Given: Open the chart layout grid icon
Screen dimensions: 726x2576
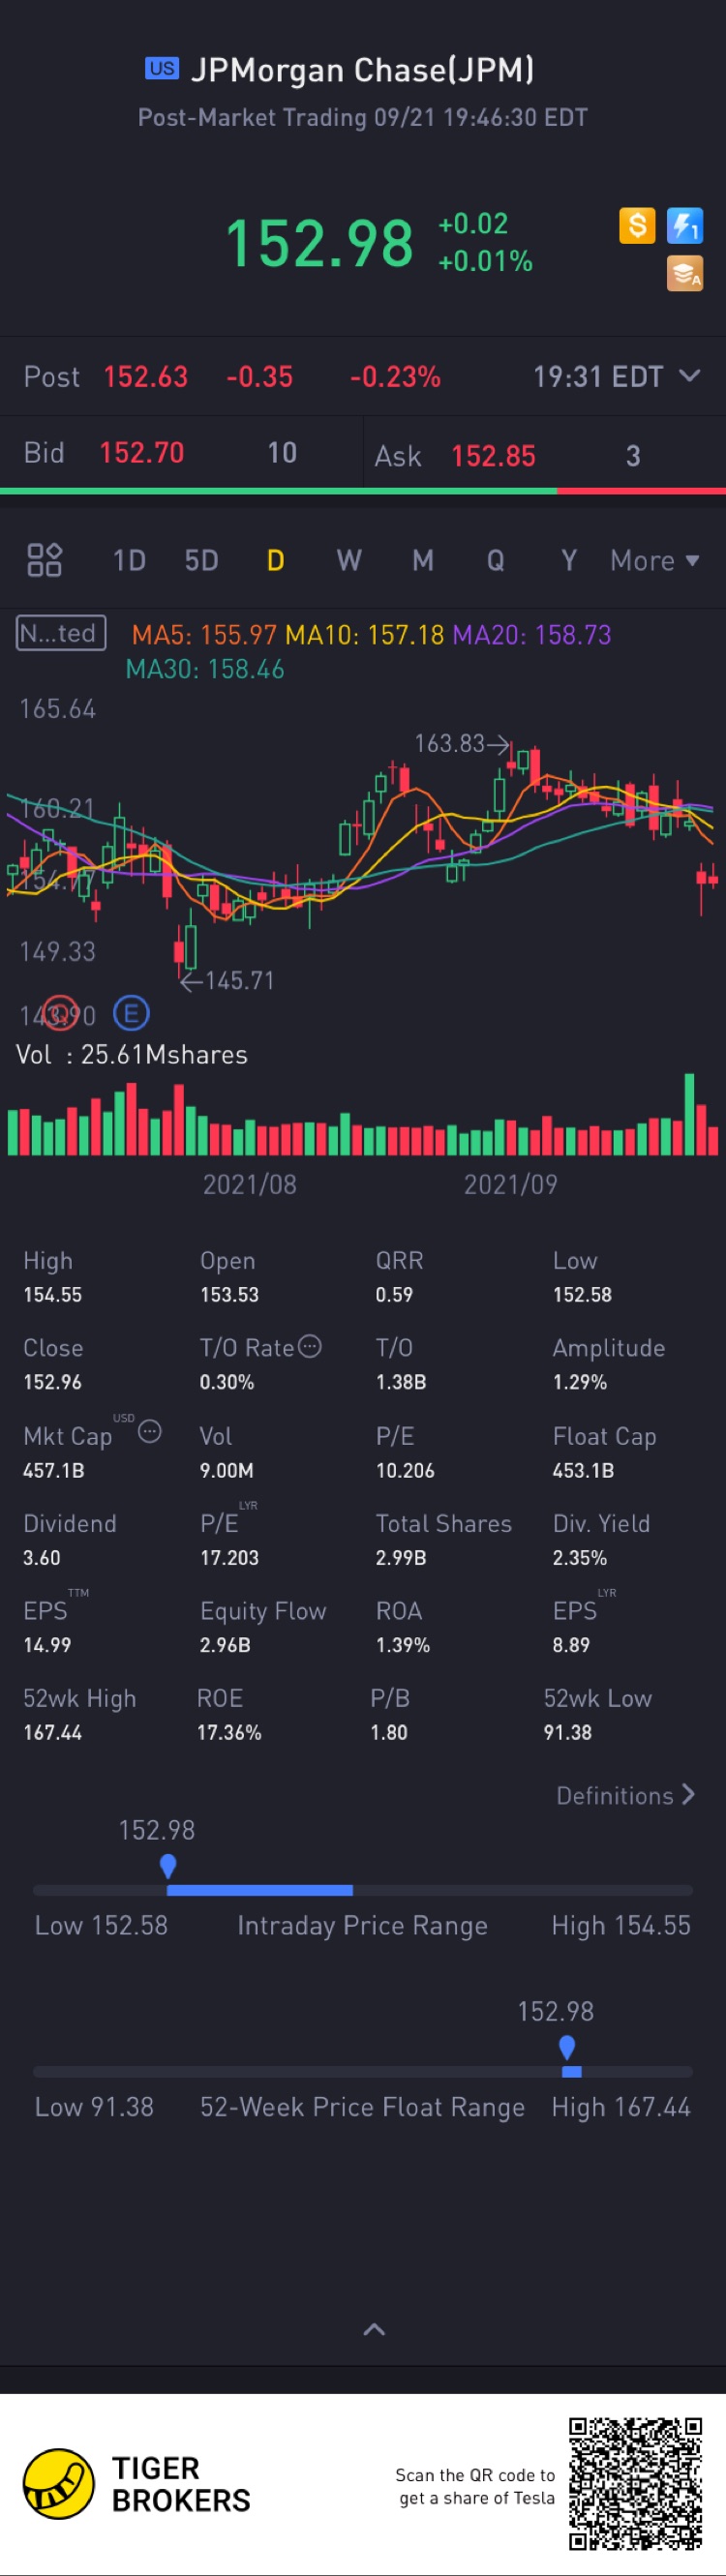Looking at the screenshot, I should pos(44,560).
